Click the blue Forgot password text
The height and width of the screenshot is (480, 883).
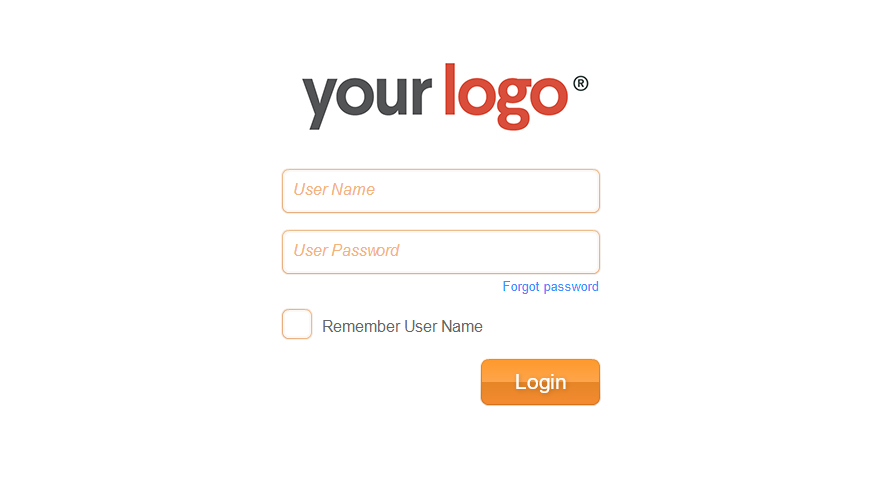pos(550,287)
